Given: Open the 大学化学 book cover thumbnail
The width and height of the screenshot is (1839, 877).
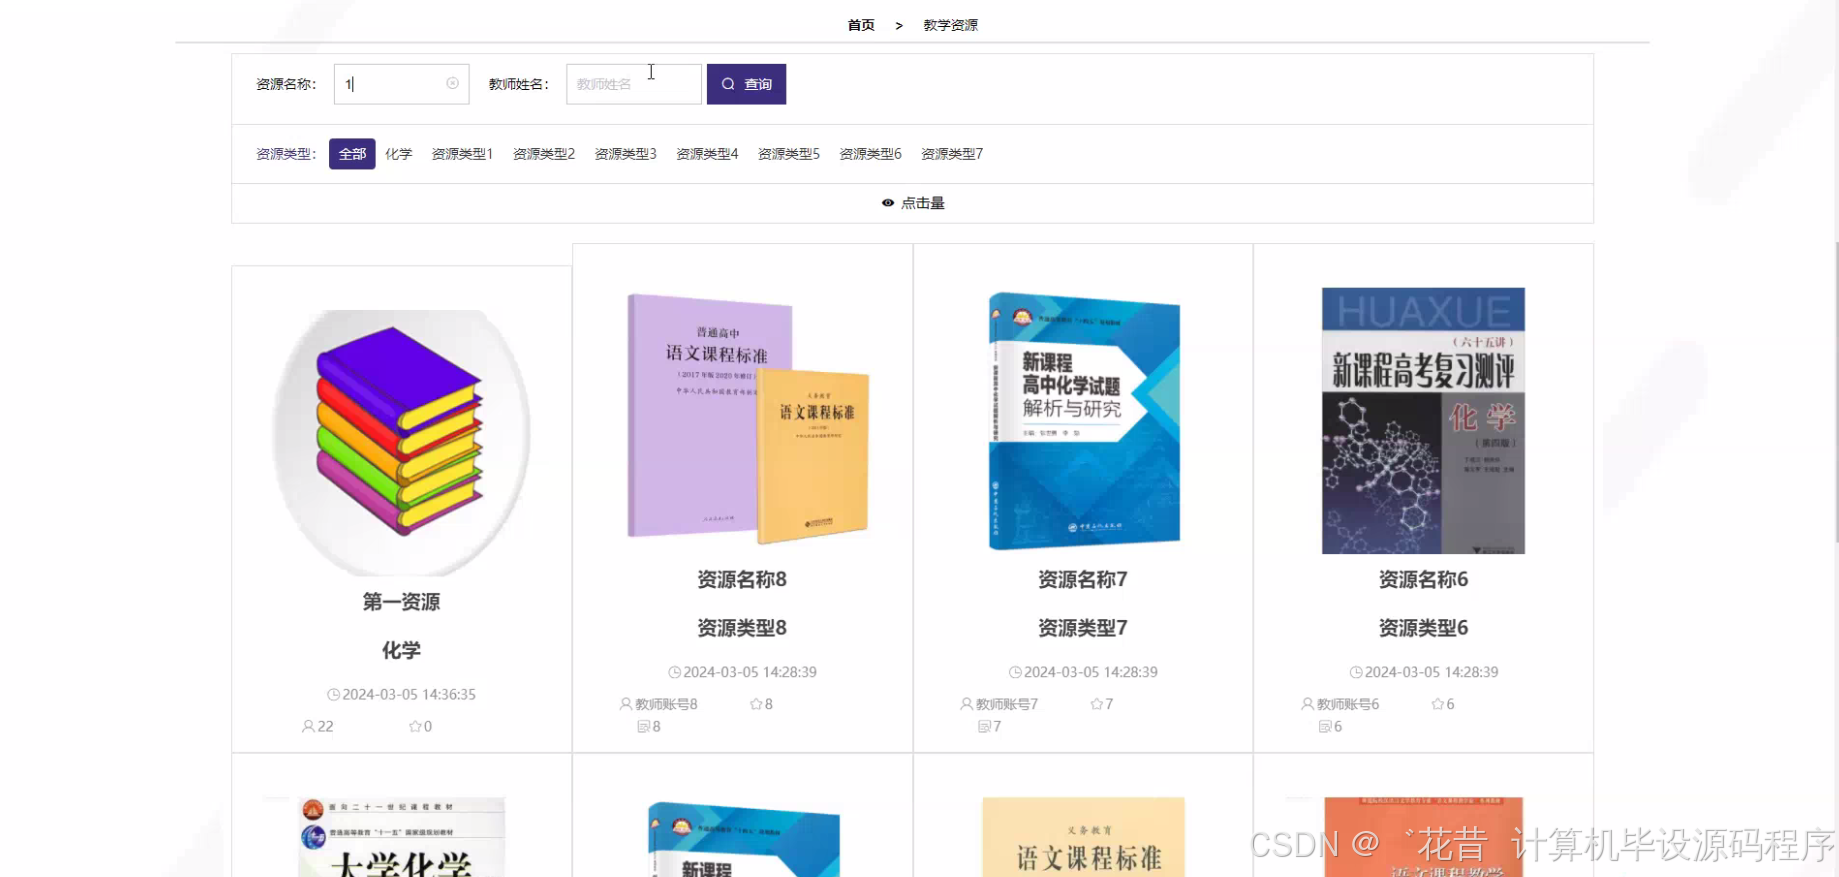Looking at the screenshot, I should (401, 838).
